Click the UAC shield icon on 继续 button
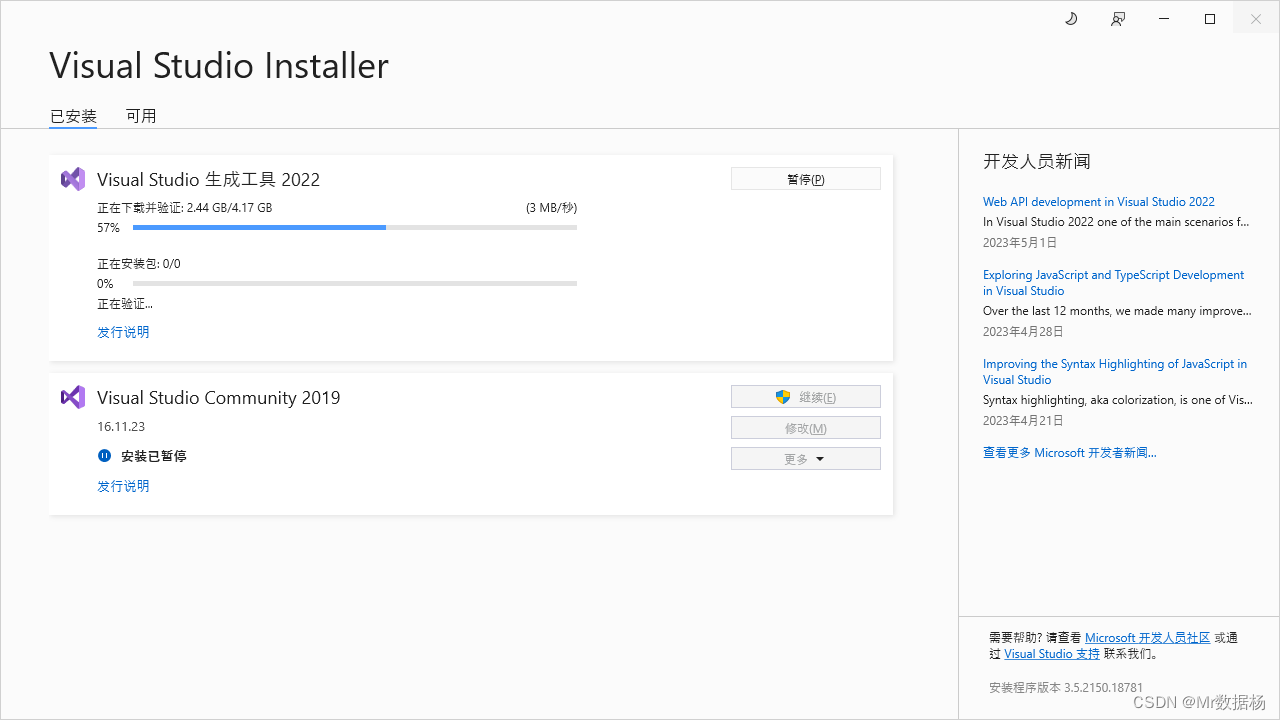Screen dimensions: 1280x720 coord(783,396)
